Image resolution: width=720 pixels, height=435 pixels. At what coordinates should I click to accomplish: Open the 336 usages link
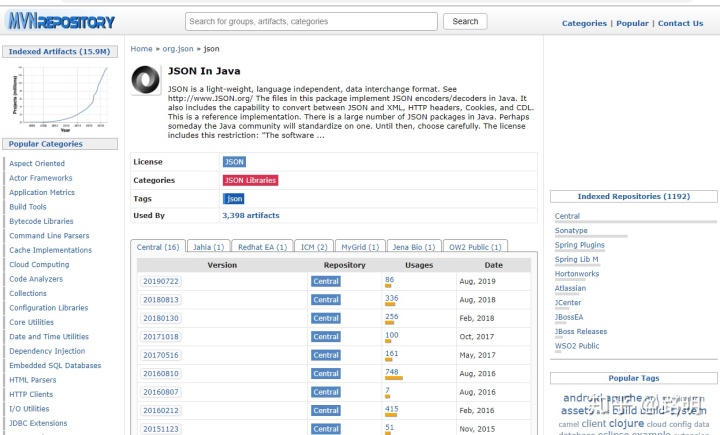coord(392,298)
